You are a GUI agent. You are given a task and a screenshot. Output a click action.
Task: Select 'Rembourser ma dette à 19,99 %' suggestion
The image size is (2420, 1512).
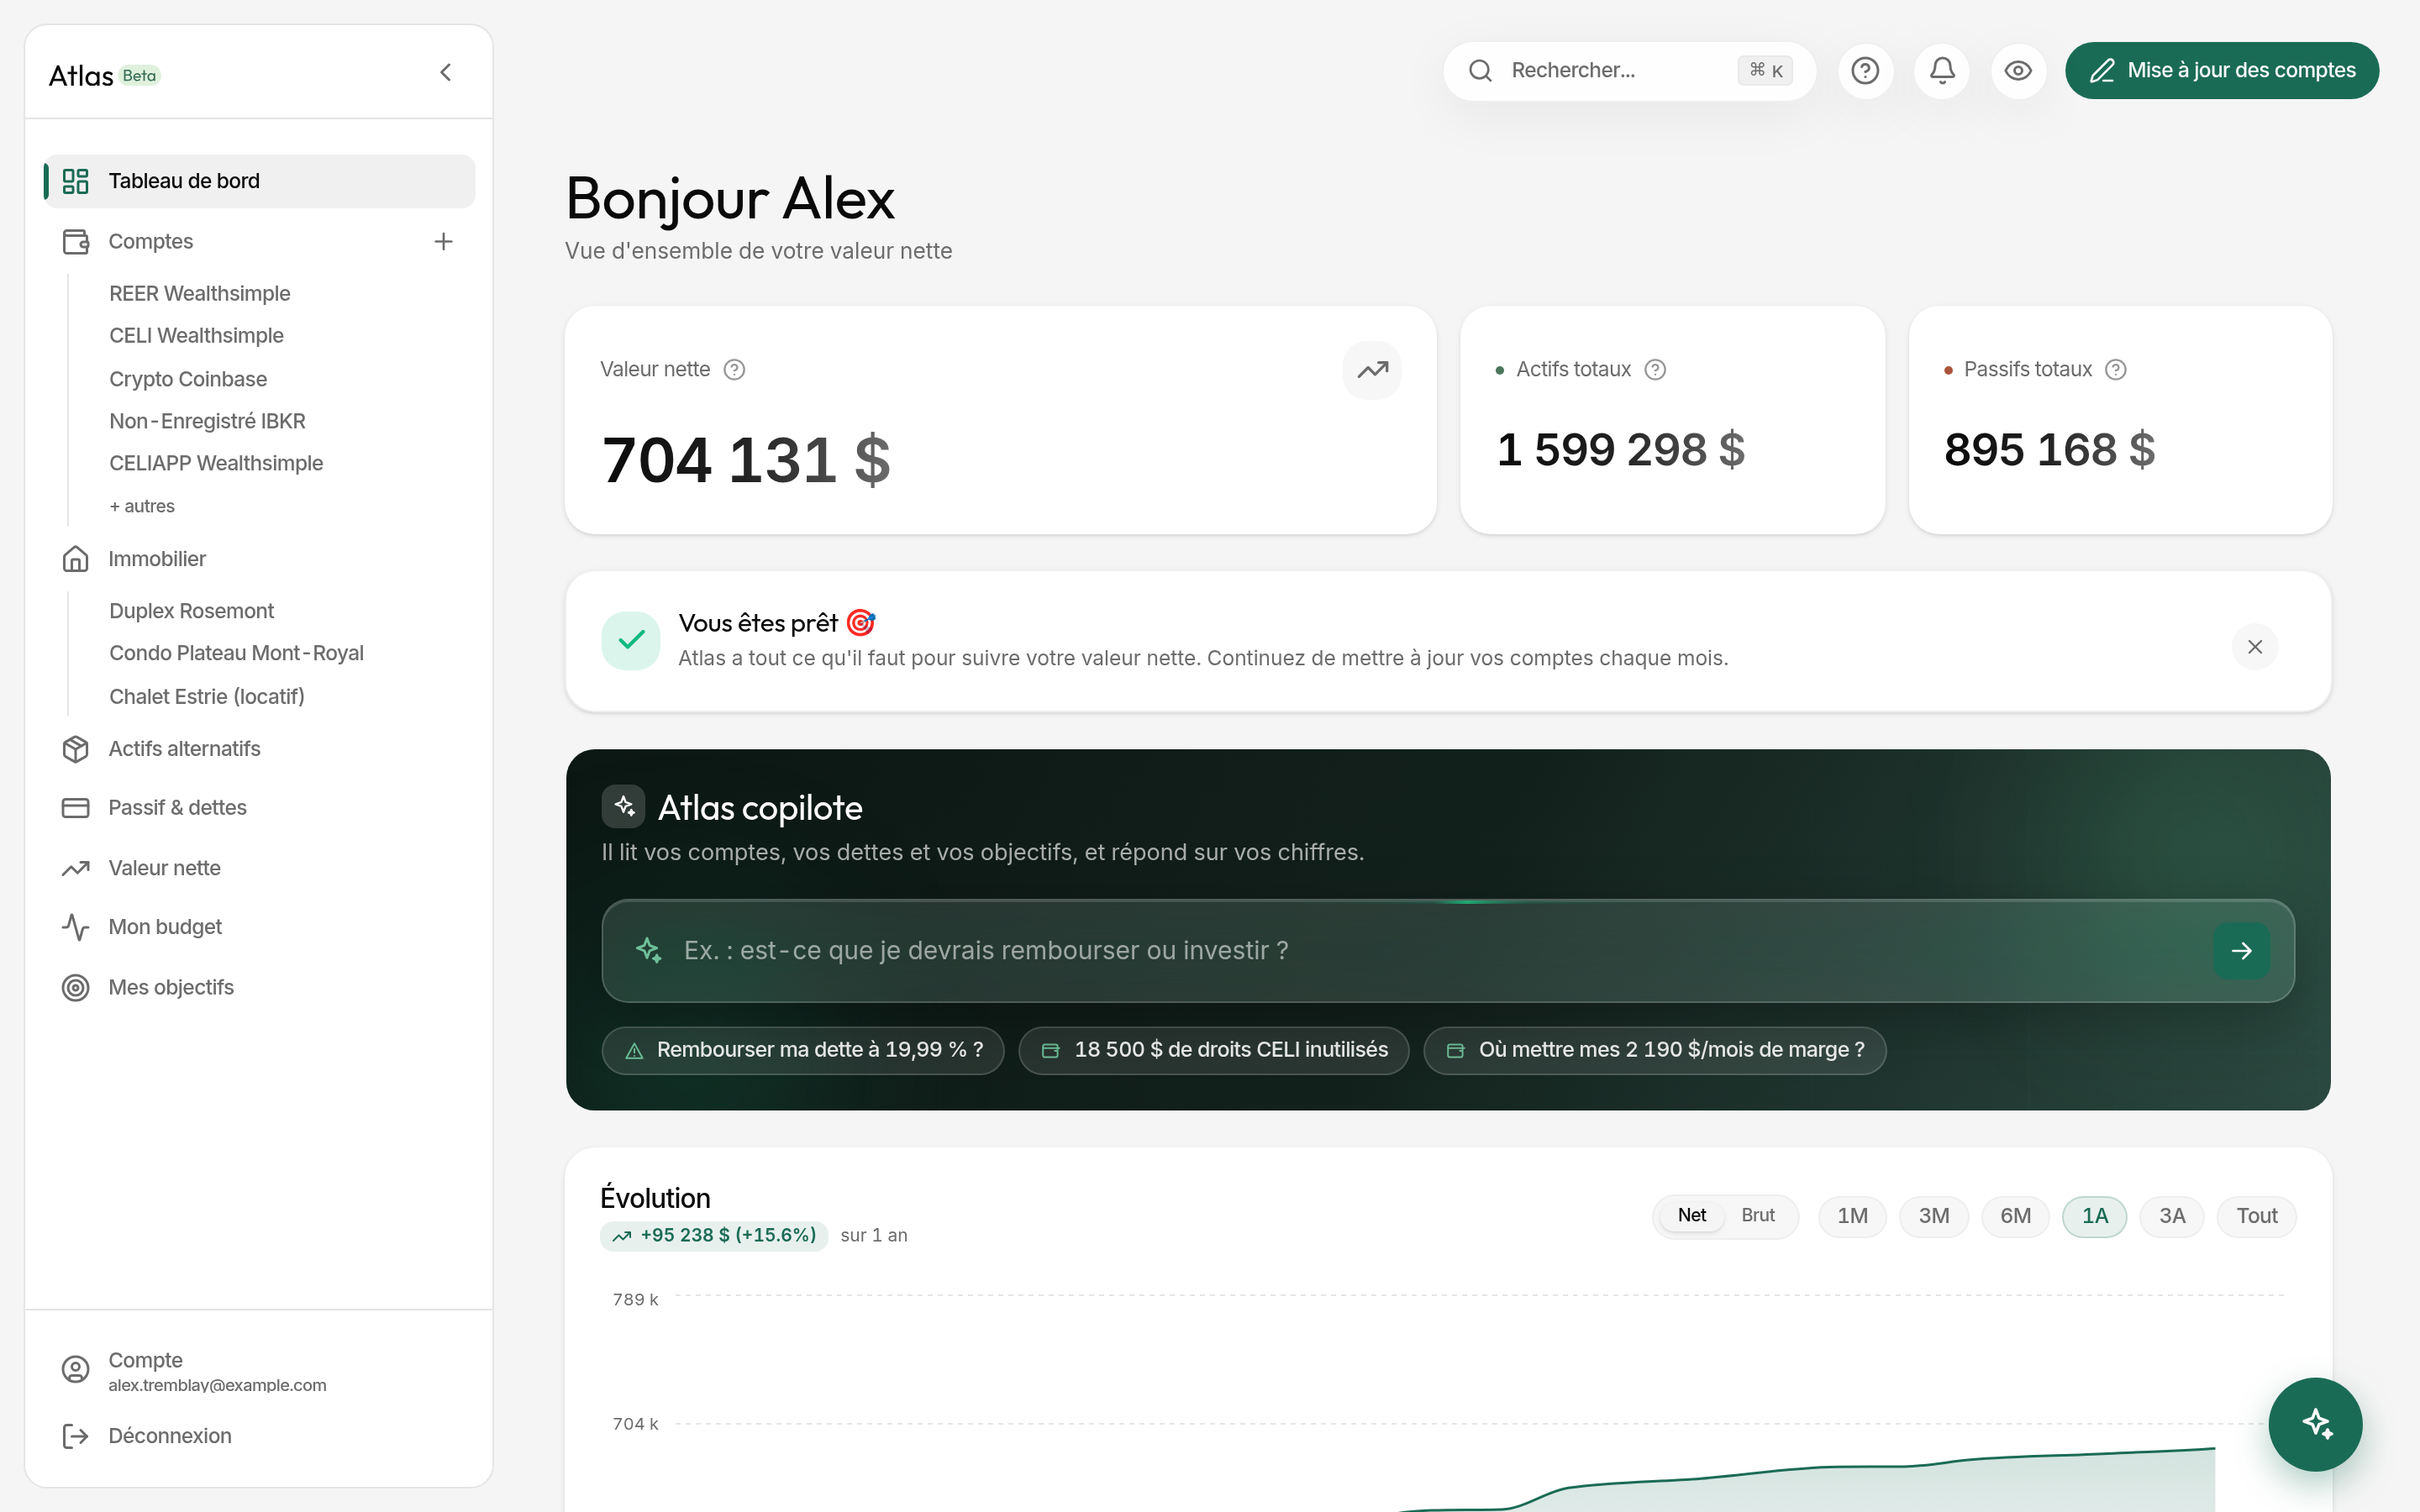click(x=803, y=1051)
